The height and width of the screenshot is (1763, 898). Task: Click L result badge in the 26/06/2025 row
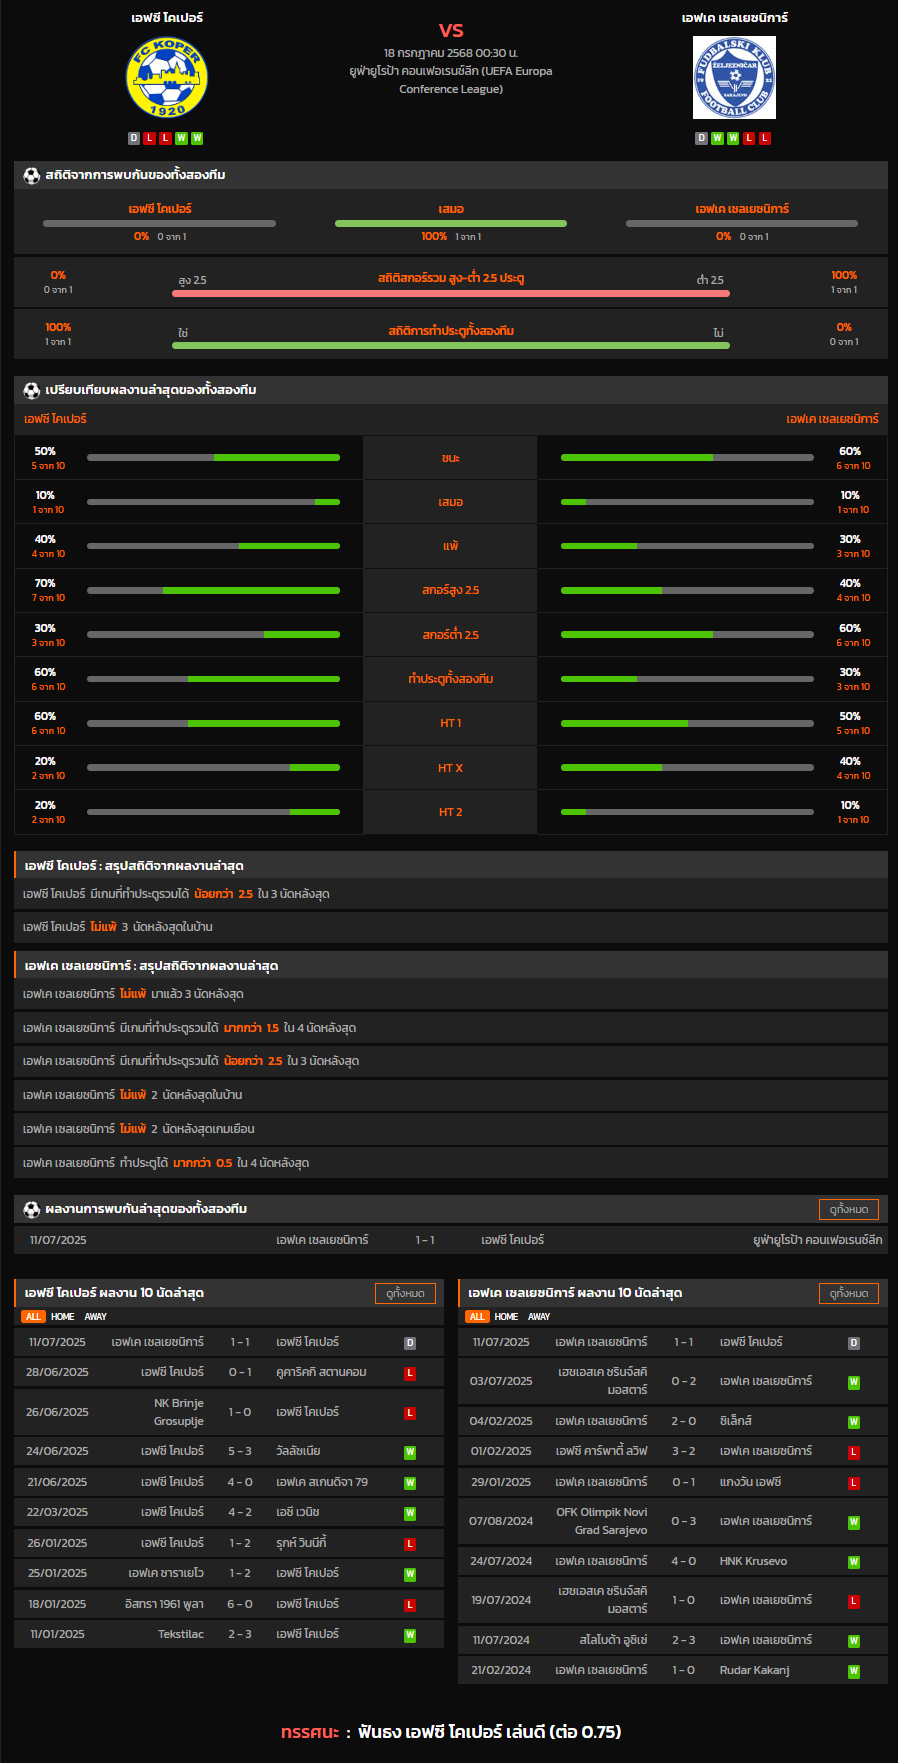(x=410, y=1413)
